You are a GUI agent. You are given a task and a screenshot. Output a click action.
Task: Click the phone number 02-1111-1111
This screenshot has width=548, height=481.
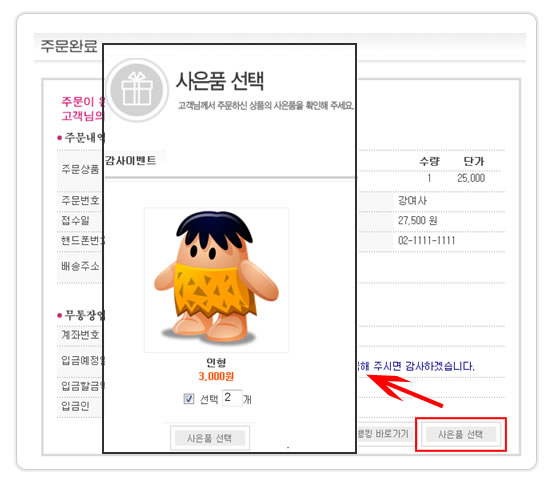point(426,240)
